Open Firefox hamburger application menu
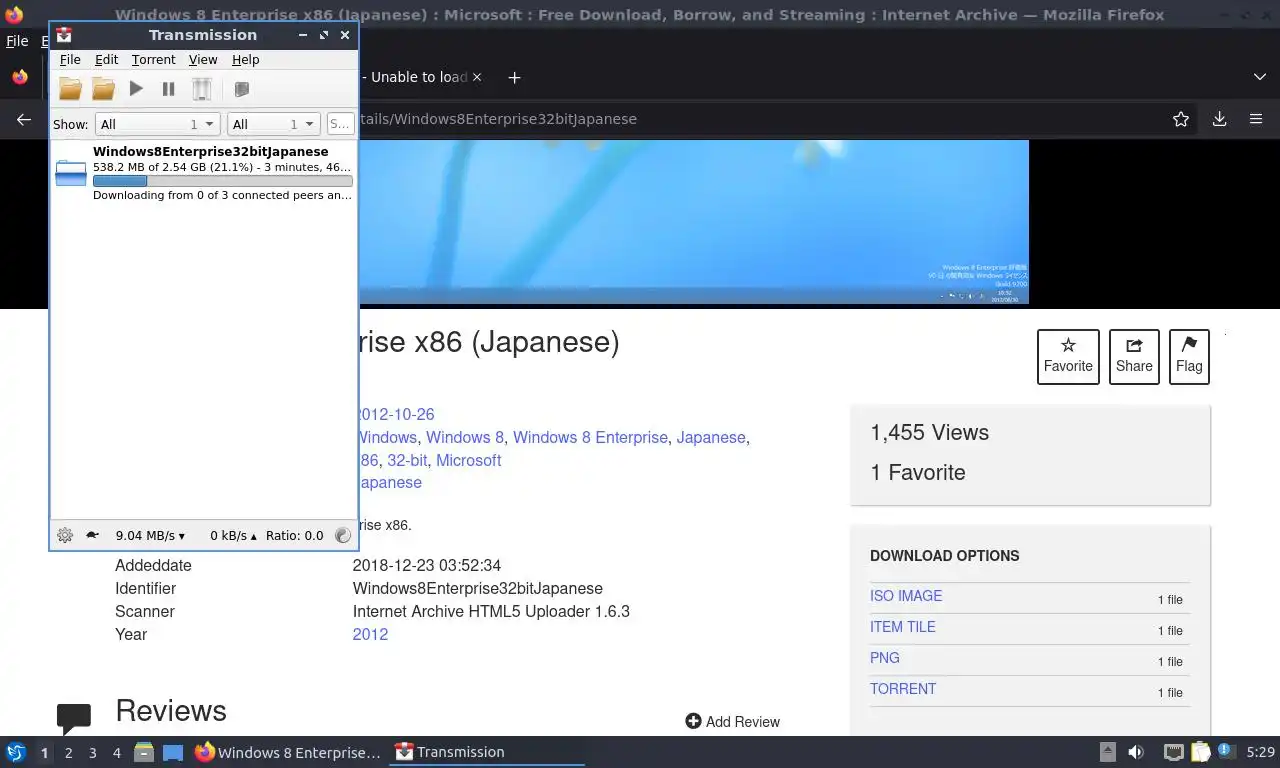The height and width of the screenshot is (768, 1280). tap(1256, 119)
